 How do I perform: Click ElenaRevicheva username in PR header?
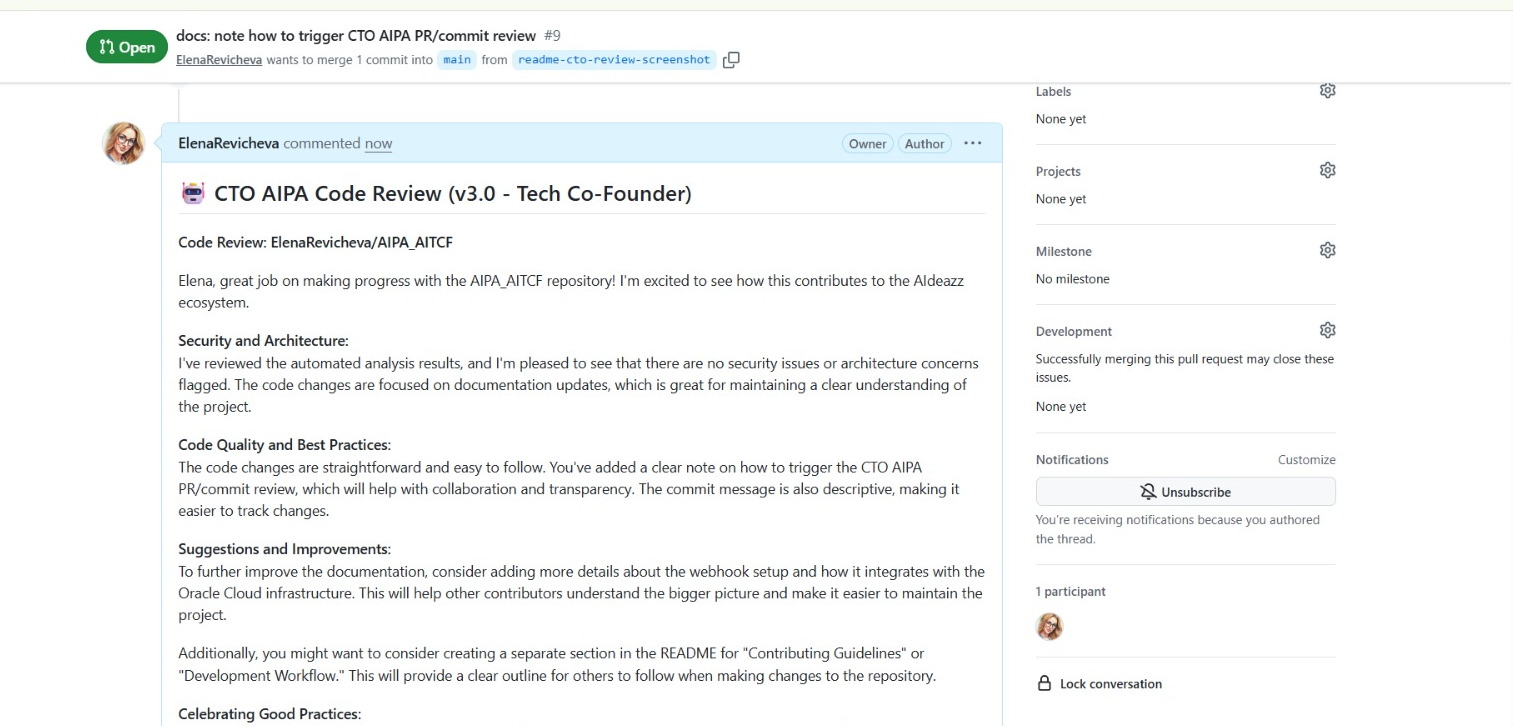219,60
